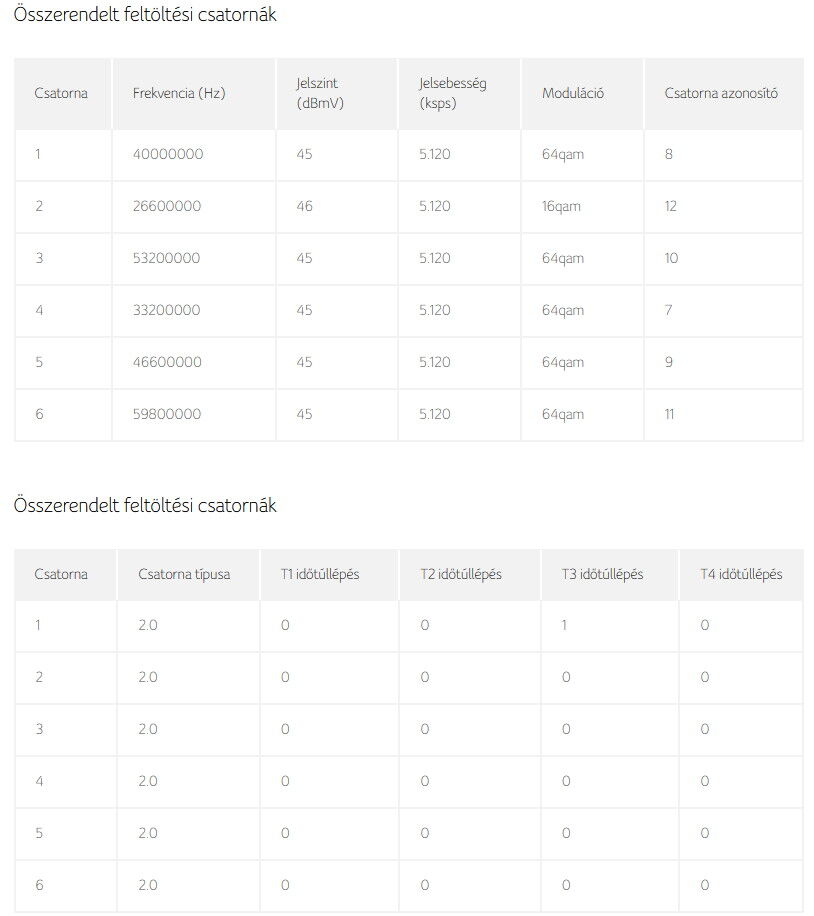Click the frequency value 40000000
The height and width of the screenshot is (916, 814).
(168, 154)
